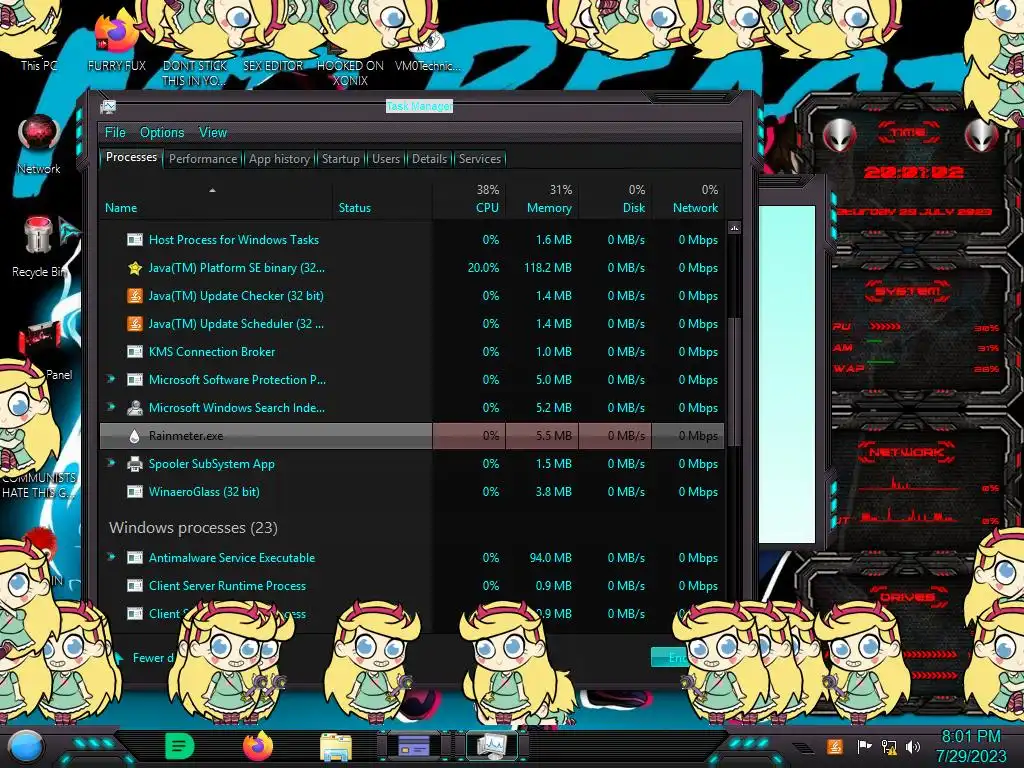
Task: Sort by the Disk column header
Action: 633,208
